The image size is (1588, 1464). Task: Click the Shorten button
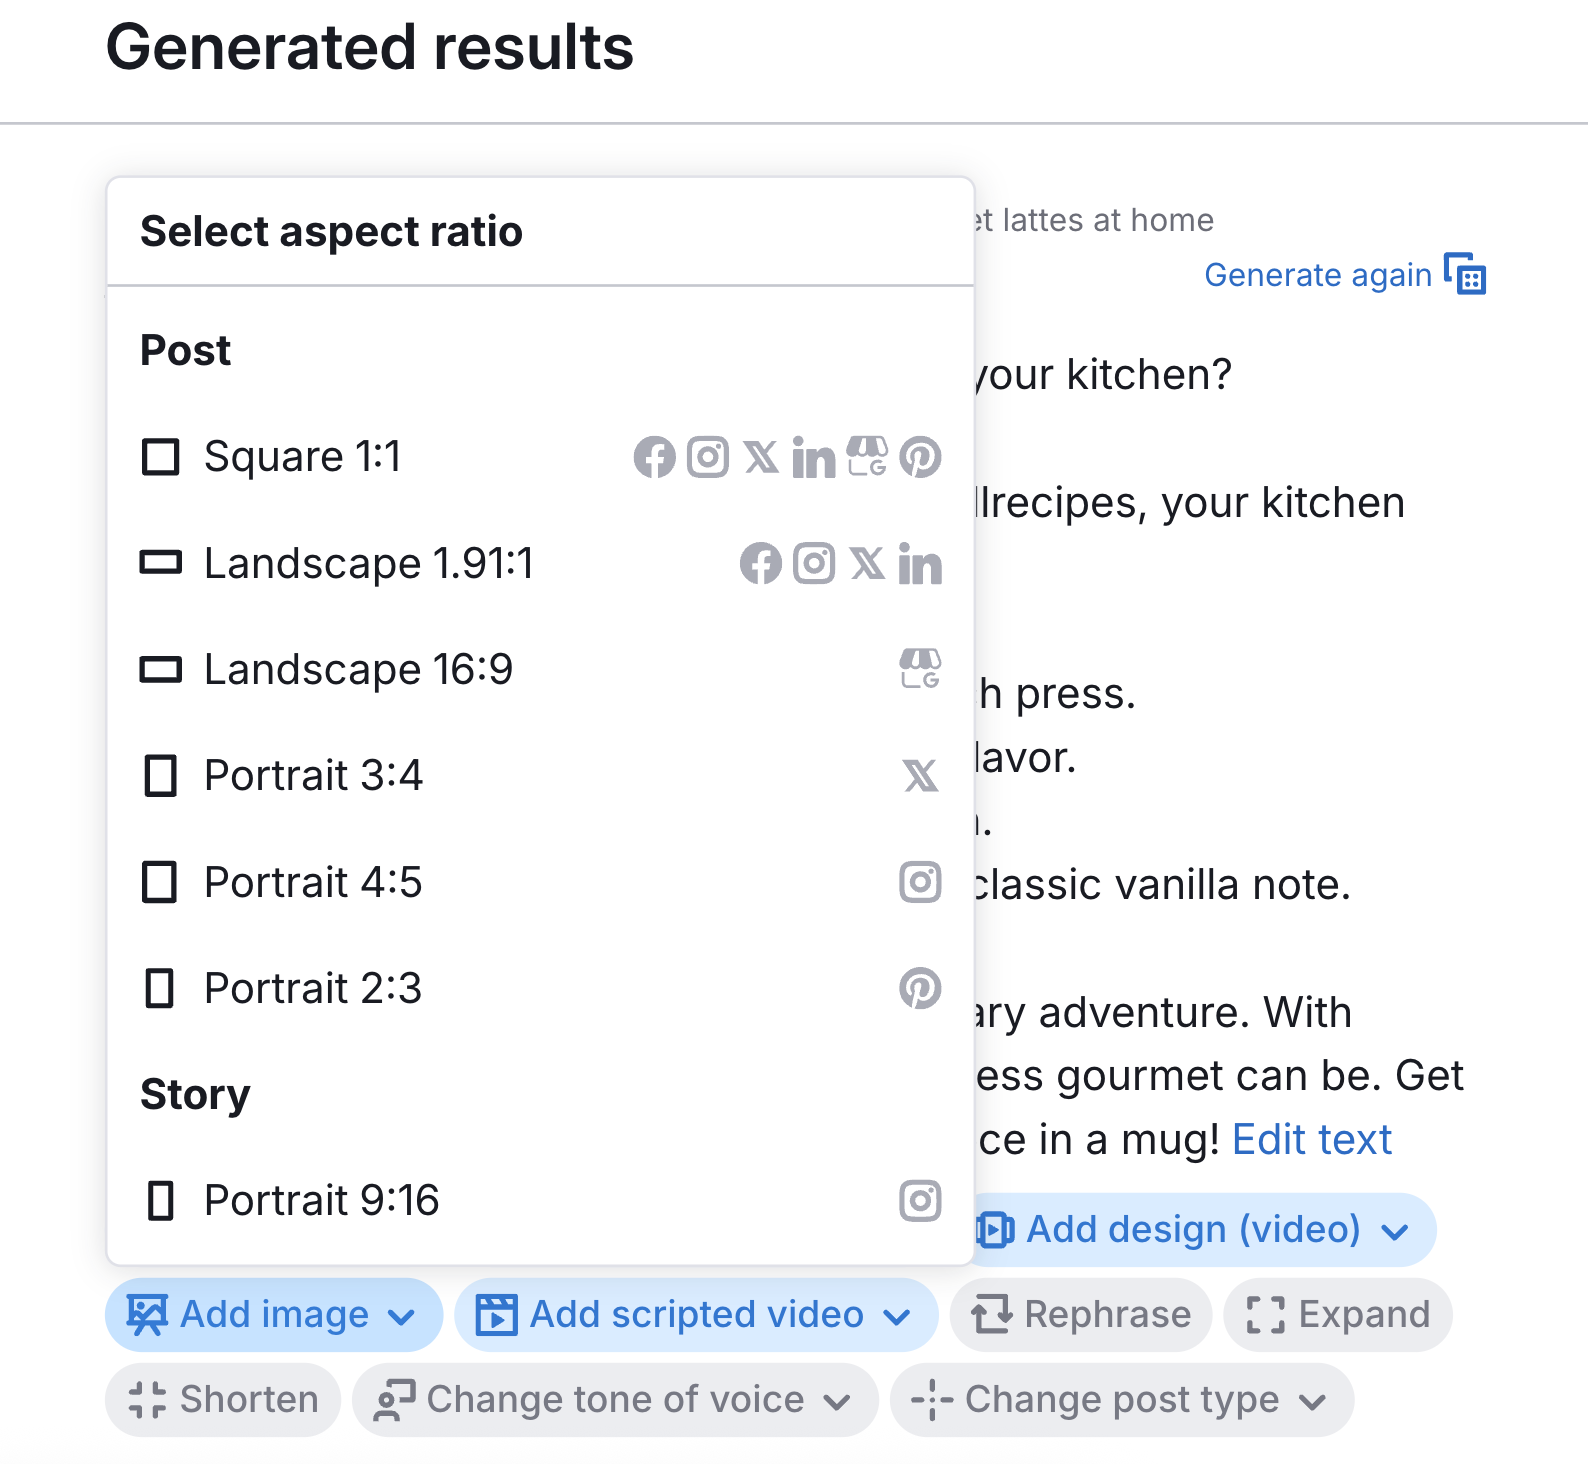coord(222,1400)
